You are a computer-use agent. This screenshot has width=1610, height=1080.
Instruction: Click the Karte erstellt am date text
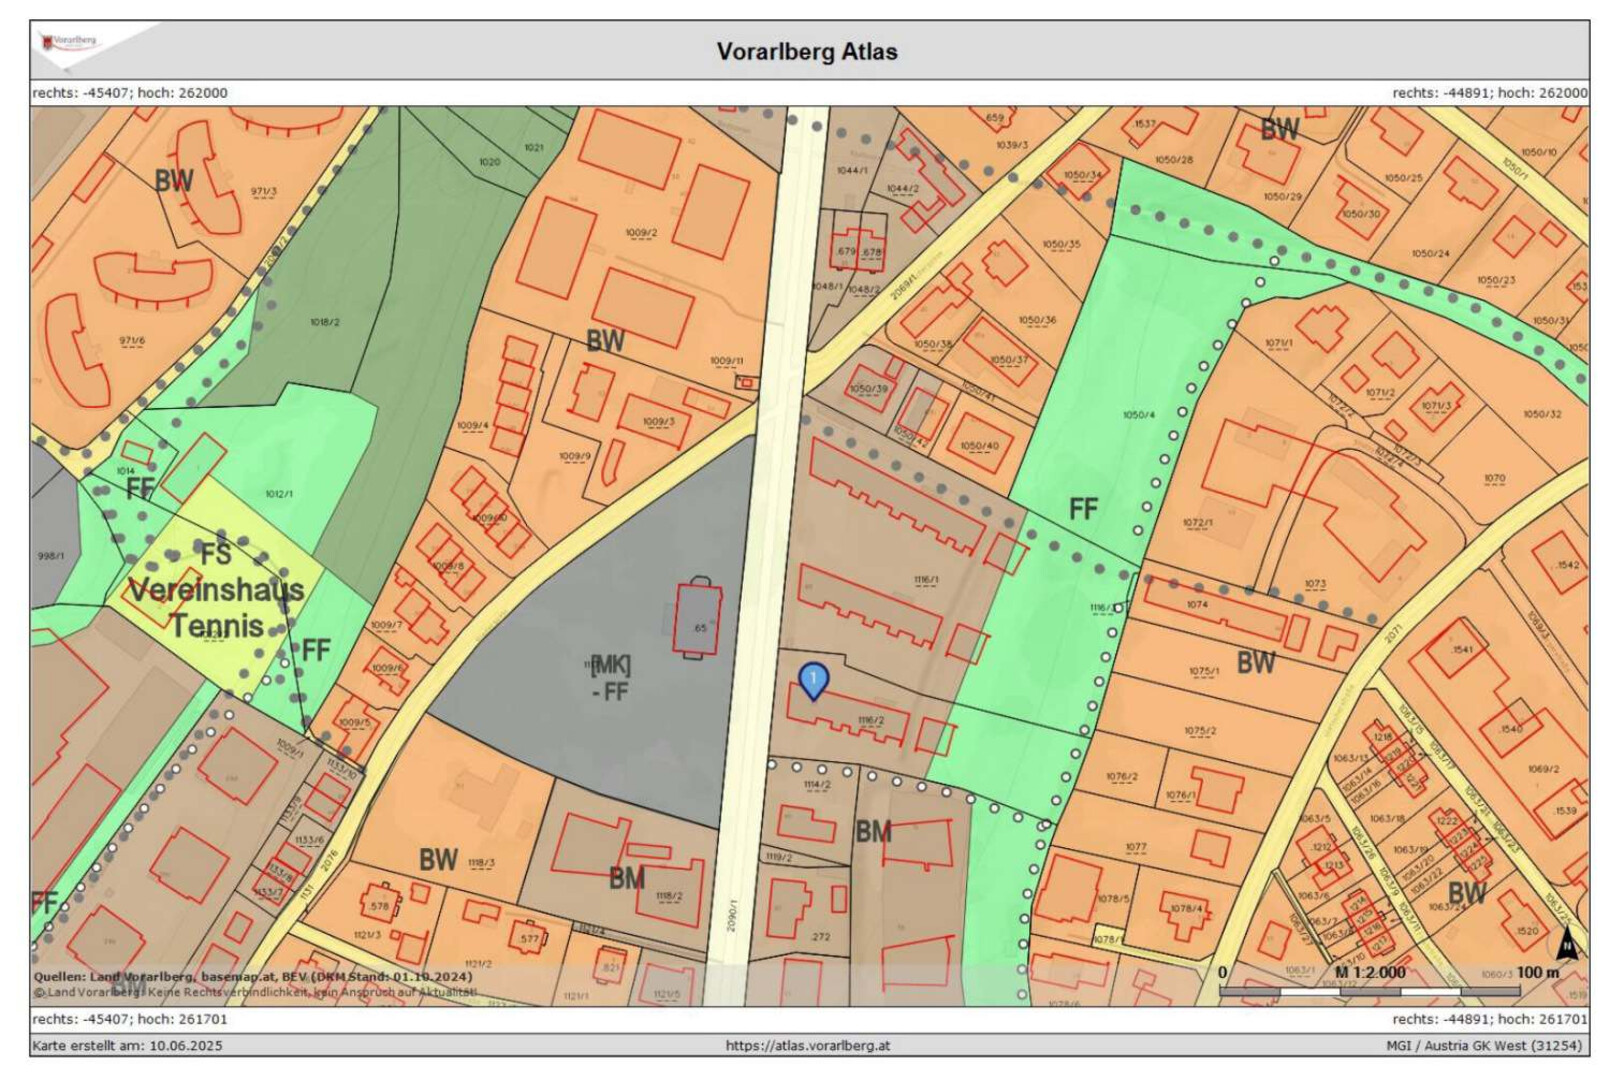(x=128, y=1045)
